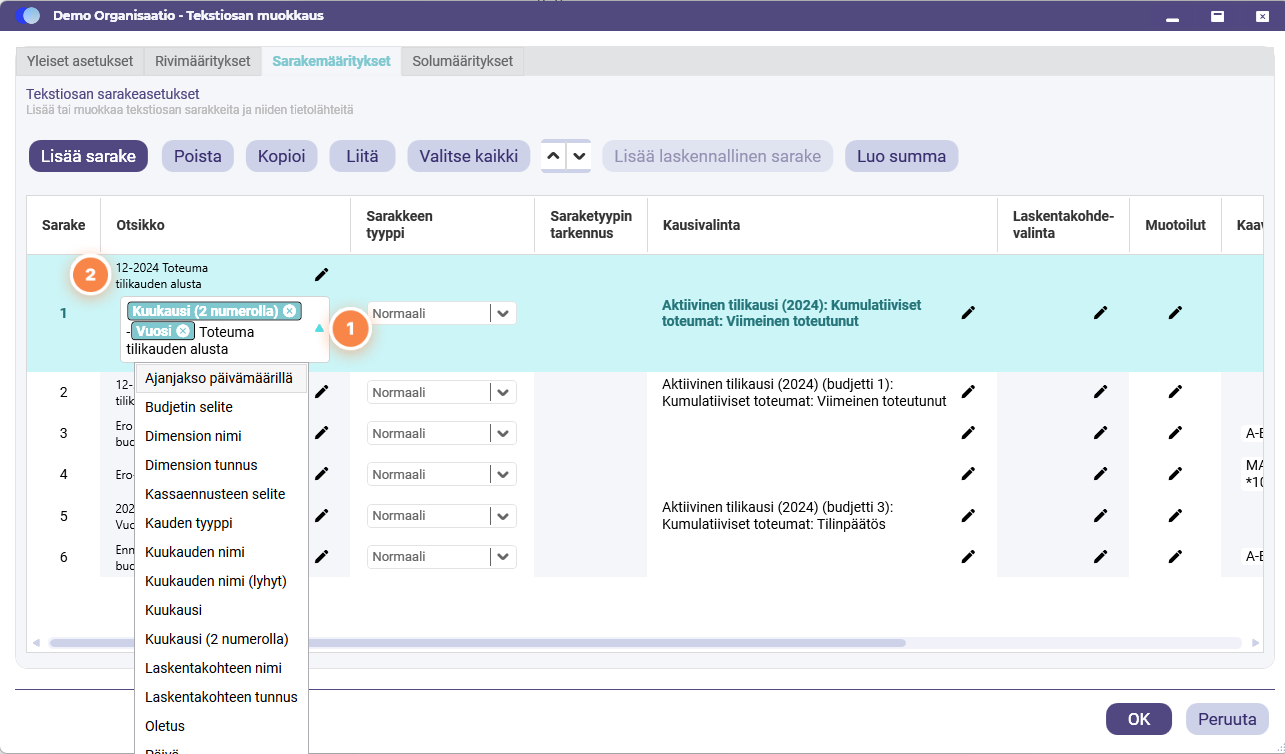Click the horizontal table scrollbar
The width and height of the screenshot is (1285, 754).
(x=477, y=643)
